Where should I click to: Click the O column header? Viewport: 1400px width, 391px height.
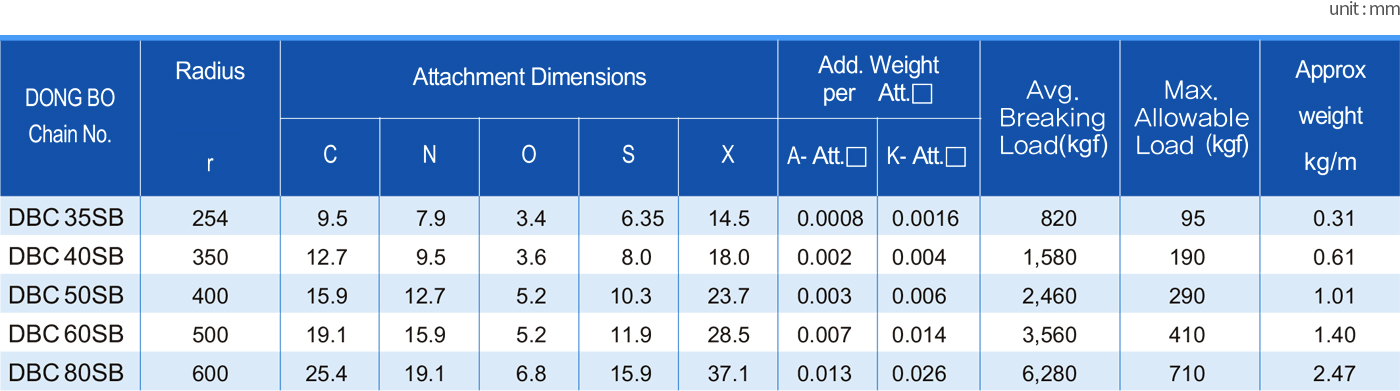click(x=529, y=156)
